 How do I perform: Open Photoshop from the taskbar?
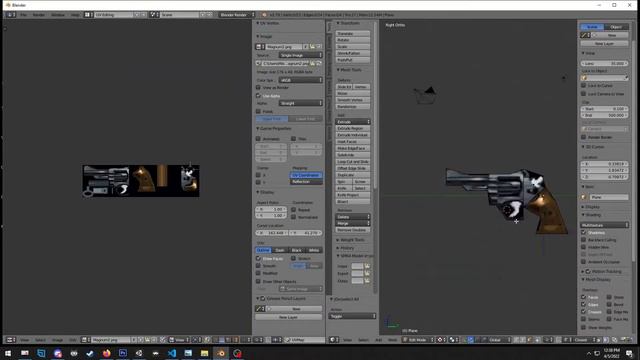point(122,353)
